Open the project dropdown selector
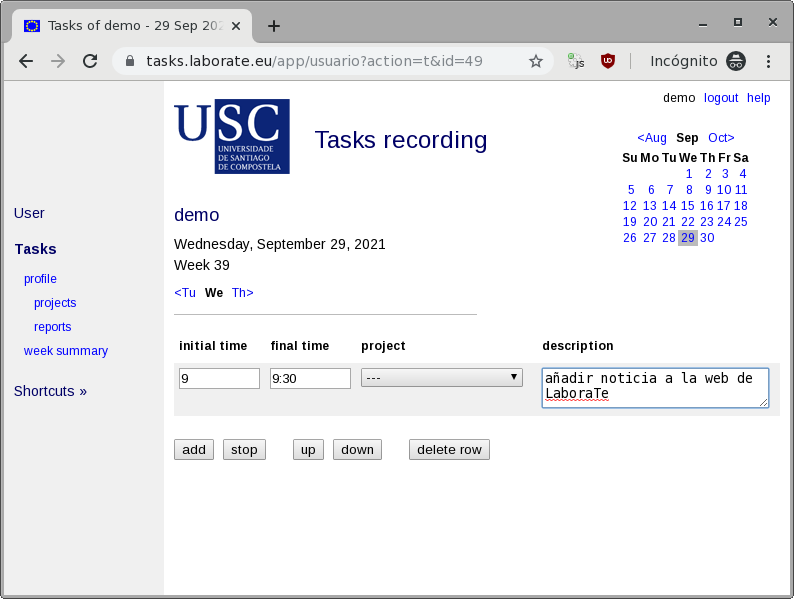This screenshot has height=599, width=794. tap(442, 378)
